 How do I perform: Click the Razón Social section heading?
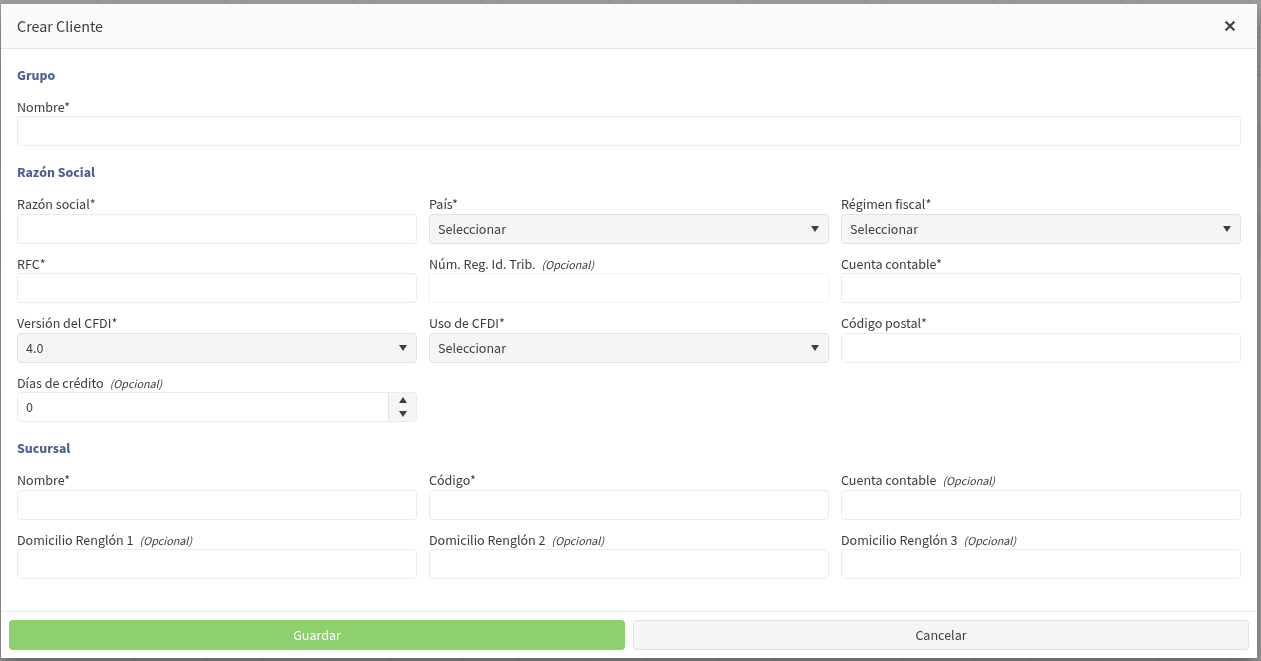[56, 172]
